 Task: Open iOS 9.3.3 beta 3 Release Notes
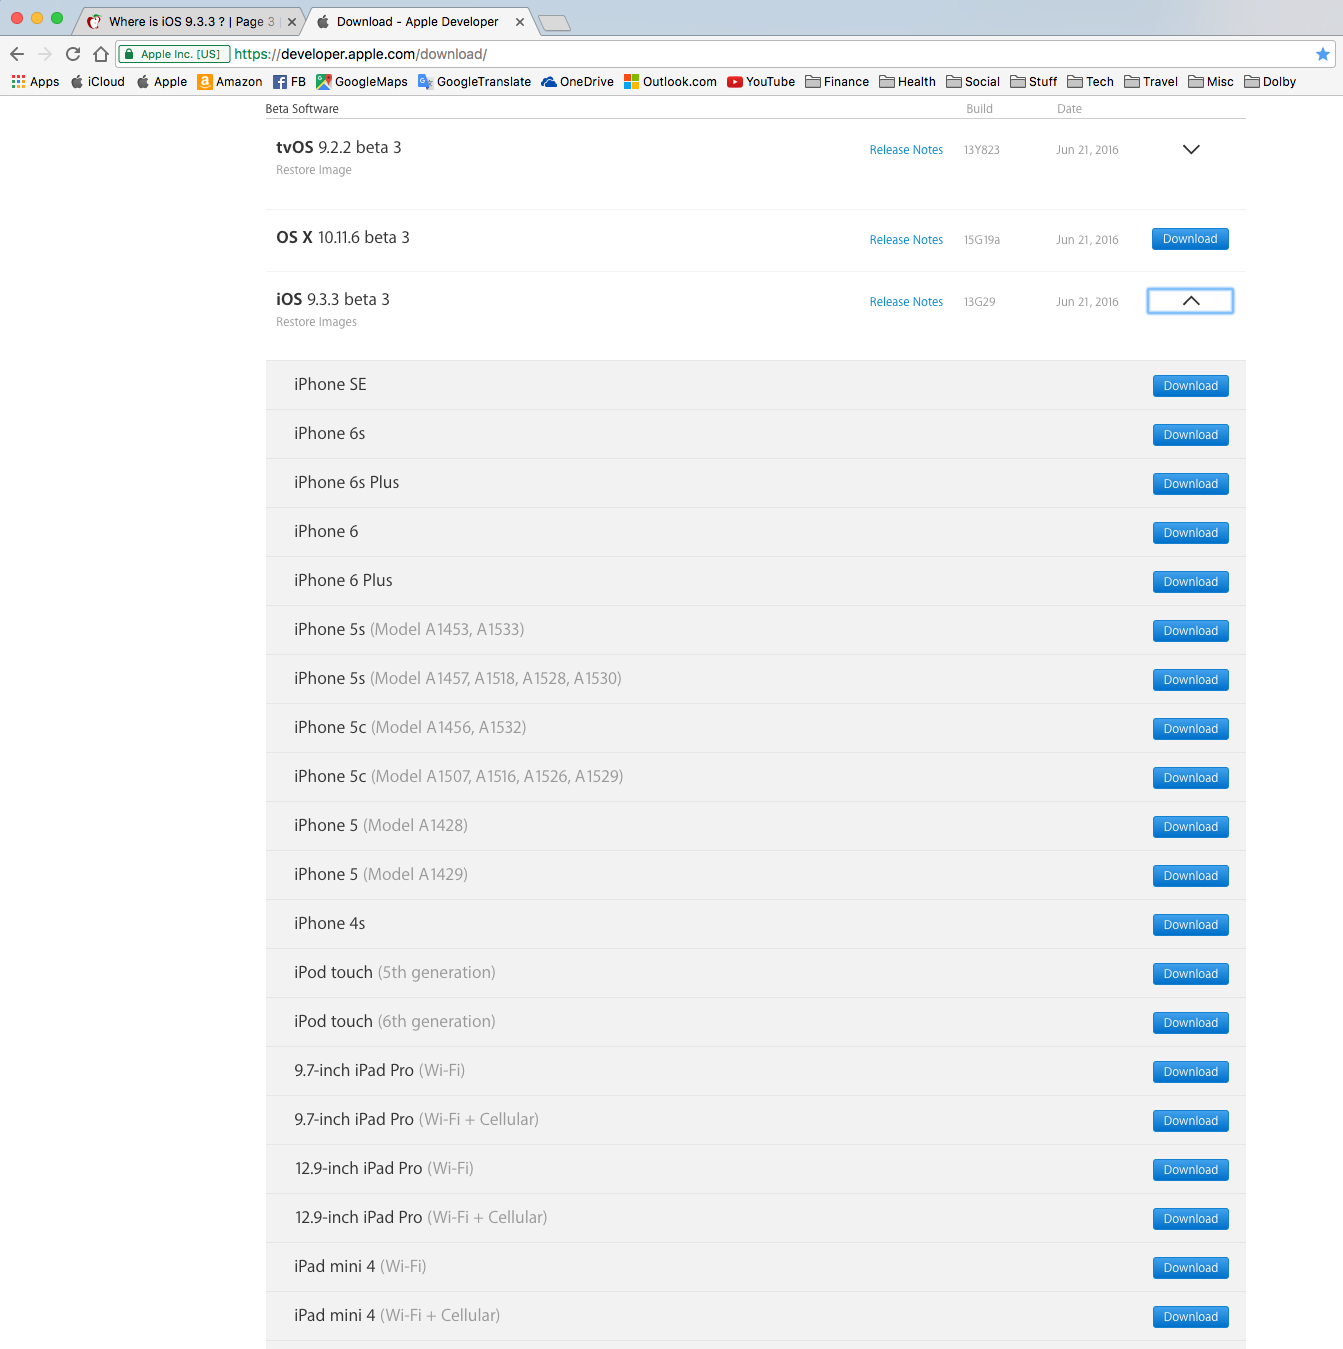click(906, 302)
